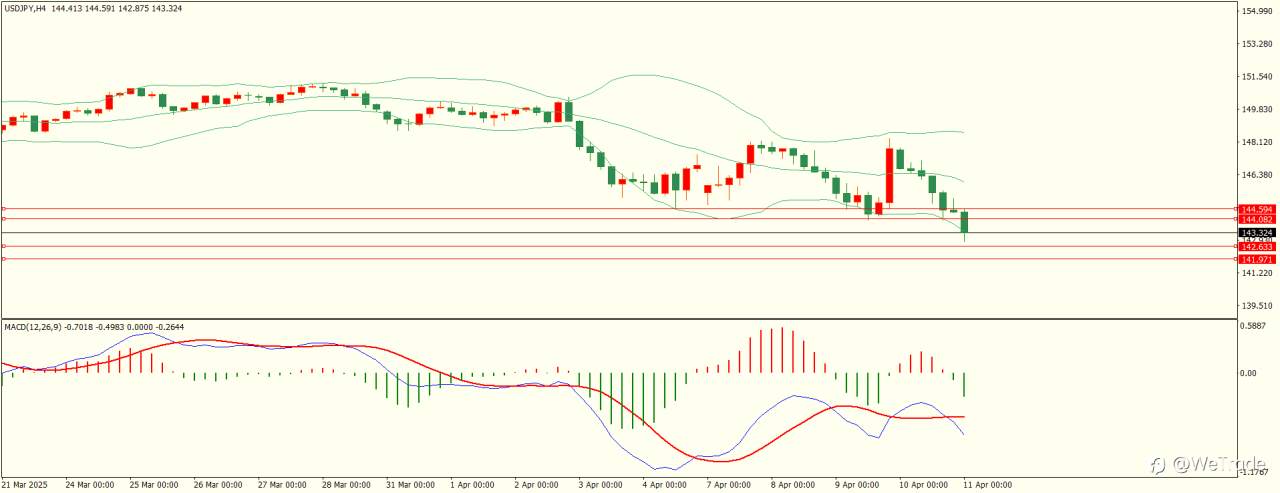Click the black 143.324 current price tag

[1255, 233]
